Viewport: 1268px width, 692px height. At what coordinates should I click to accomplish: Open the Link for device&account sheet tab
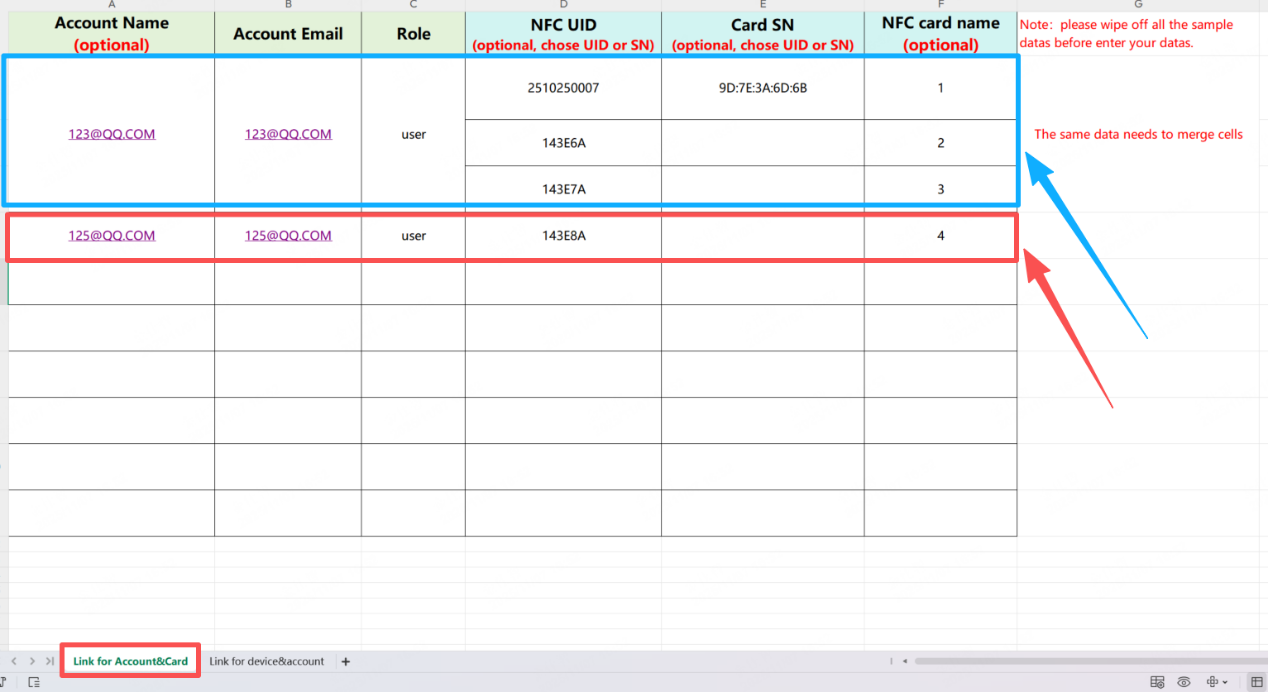(266, 661)
